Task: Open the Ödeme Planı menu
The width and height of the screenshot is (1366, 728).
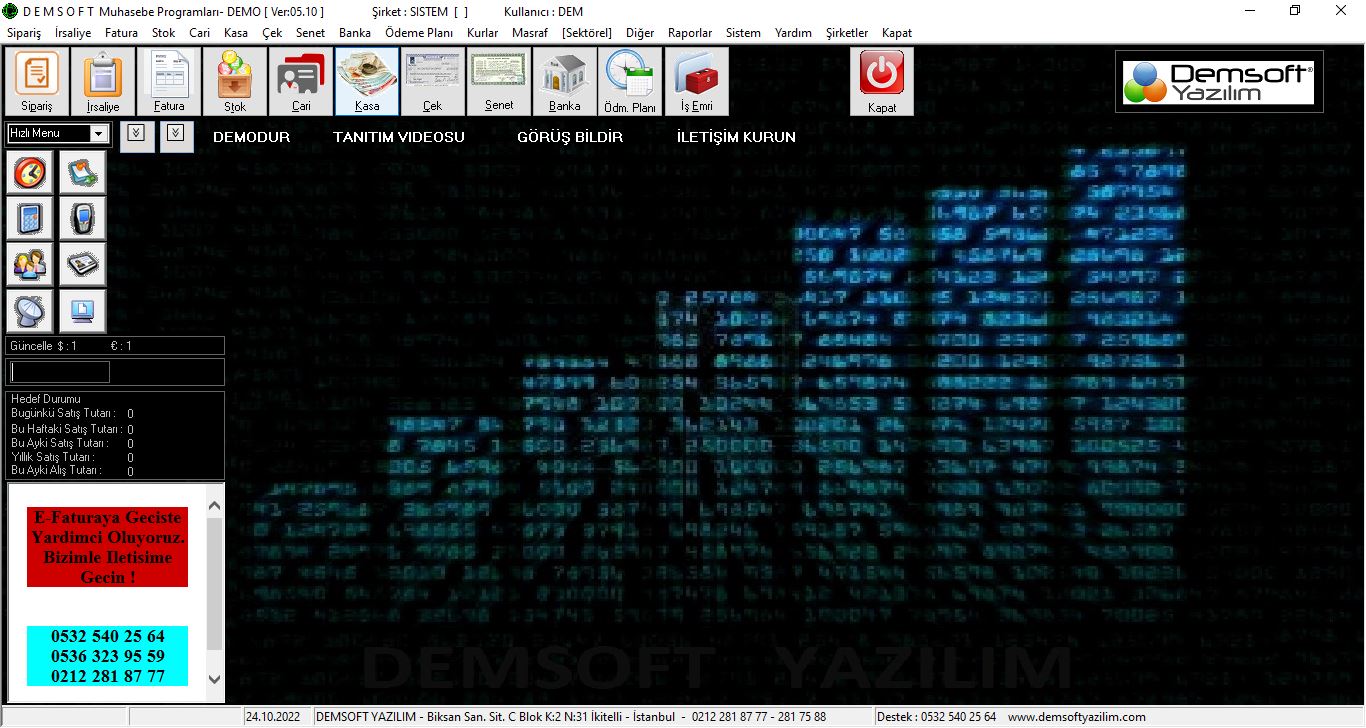Action: coord(419,33)
